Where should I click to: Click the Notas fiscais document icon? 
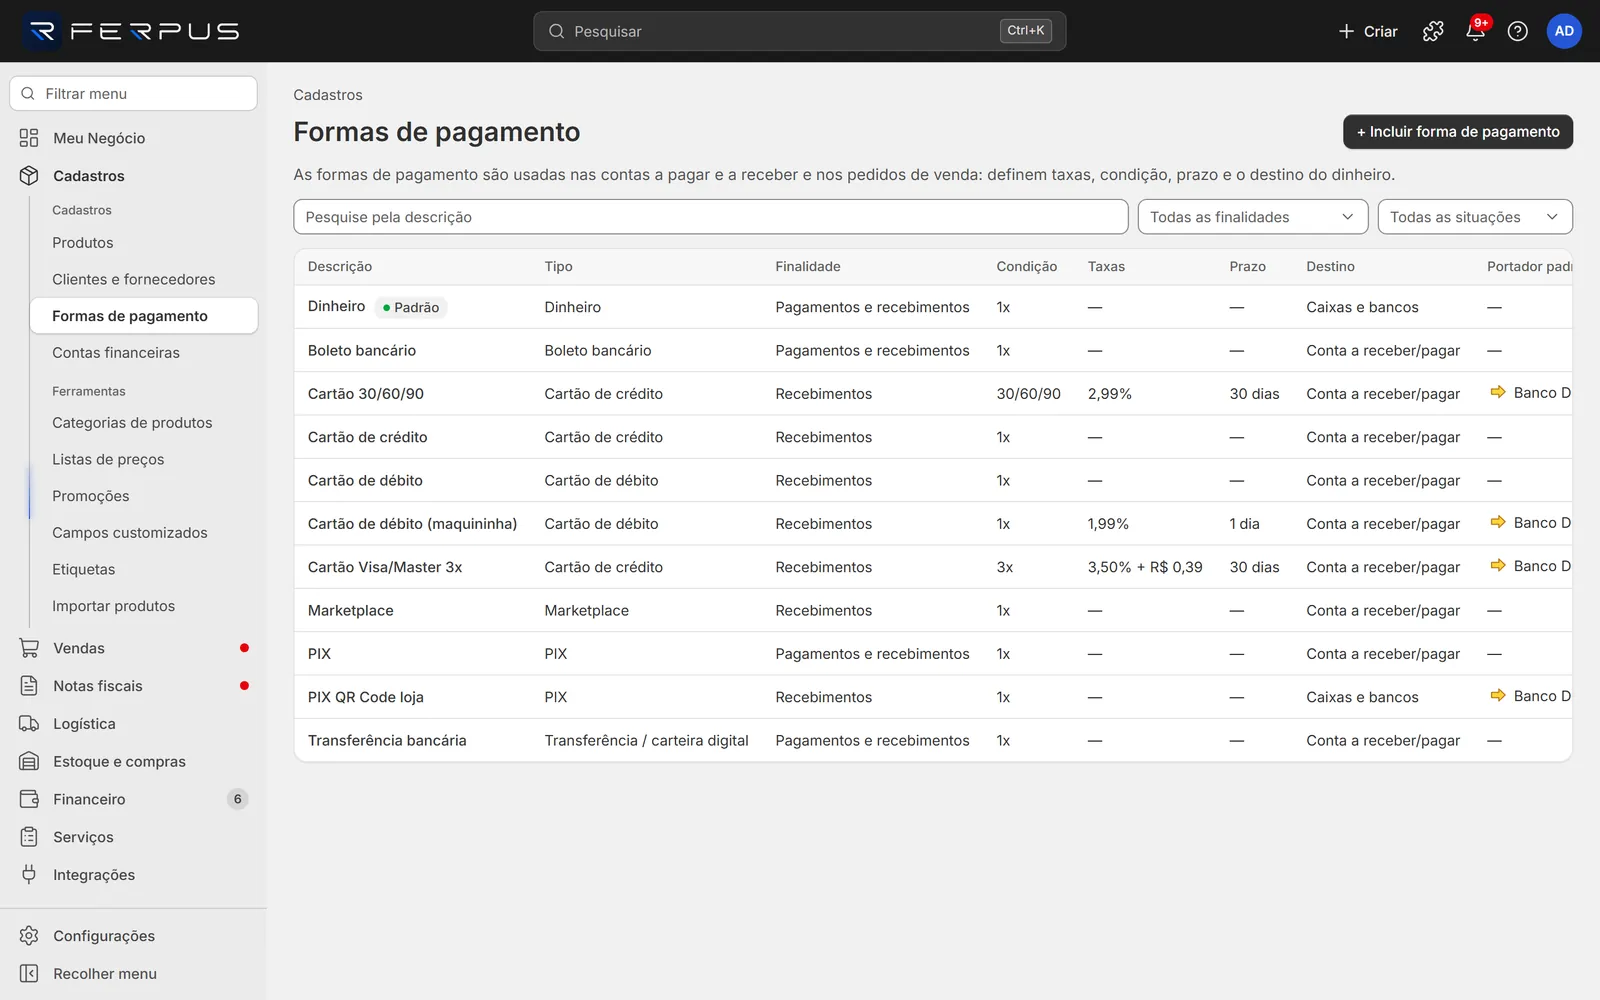coord(29,686)
